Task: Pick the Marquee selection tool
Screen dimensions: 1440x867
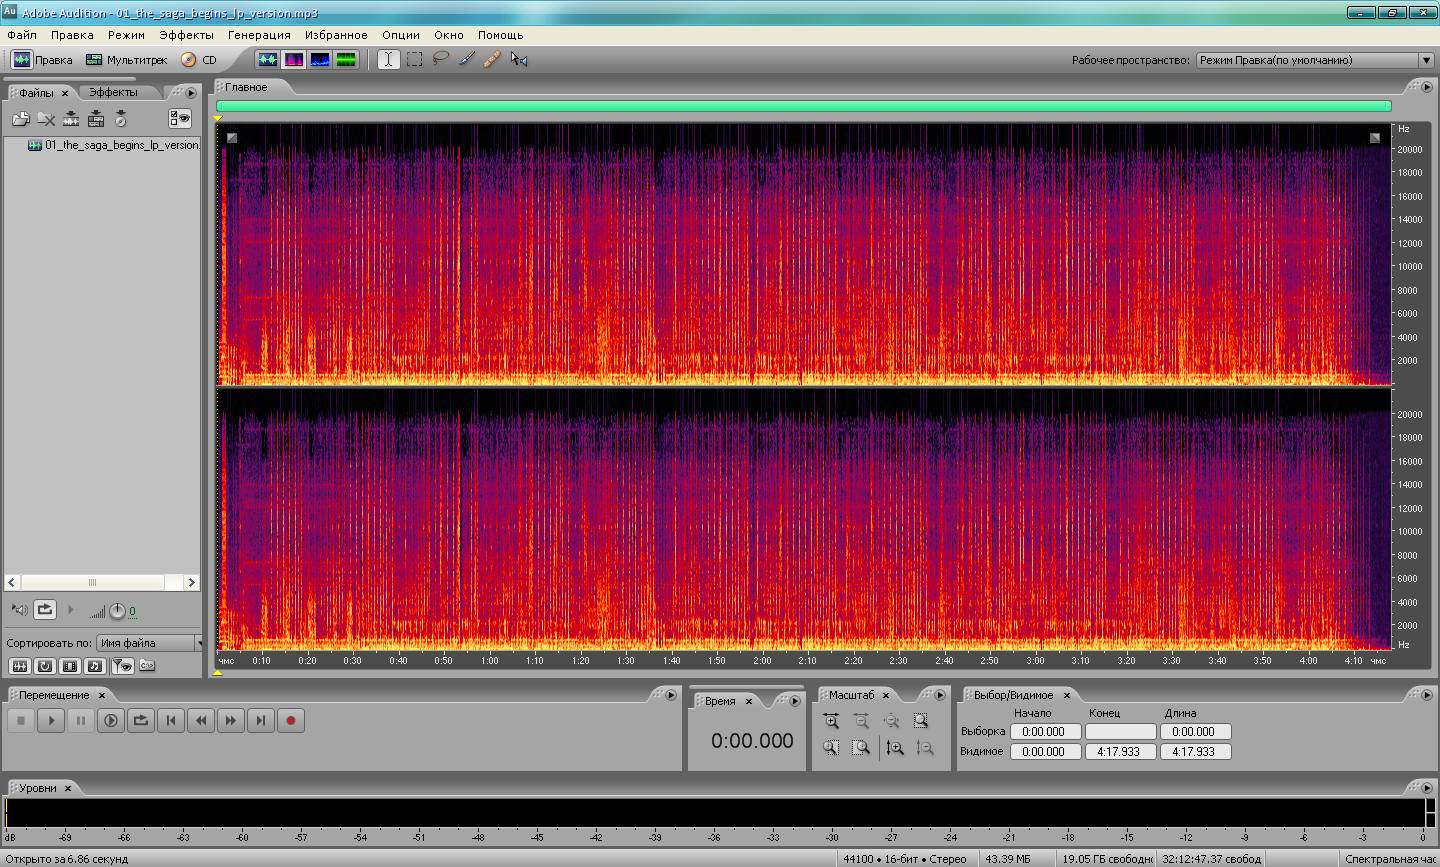Action: click(415, 60)
